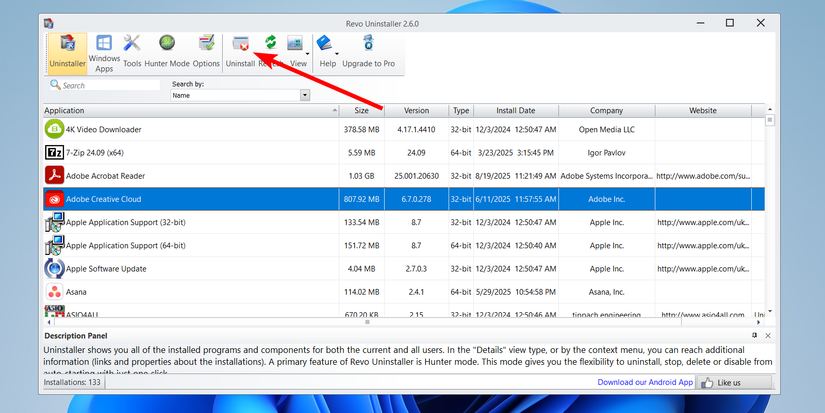
Task: Sort list by Install Date column
Action: coord(516,110)
